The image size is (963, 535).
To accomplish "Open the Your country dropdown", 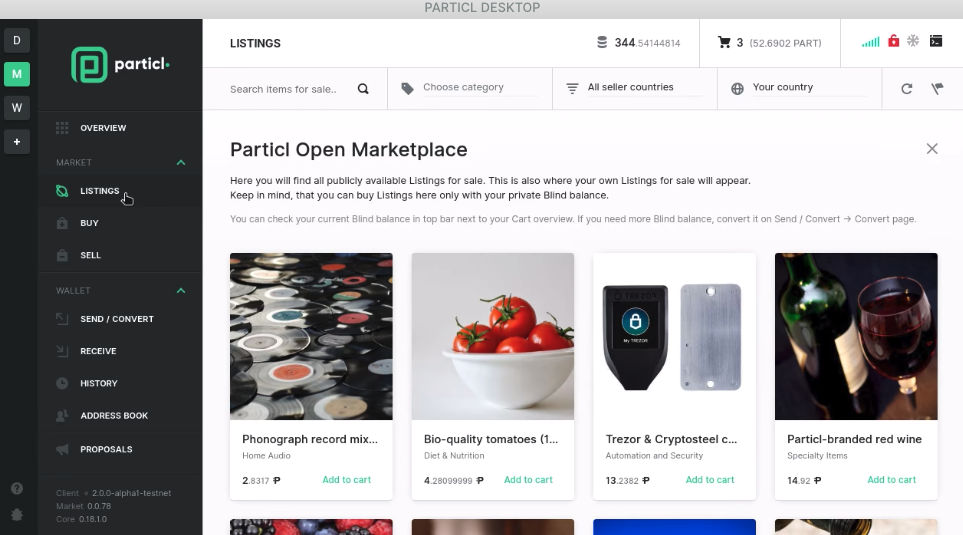I will [800, 88].
